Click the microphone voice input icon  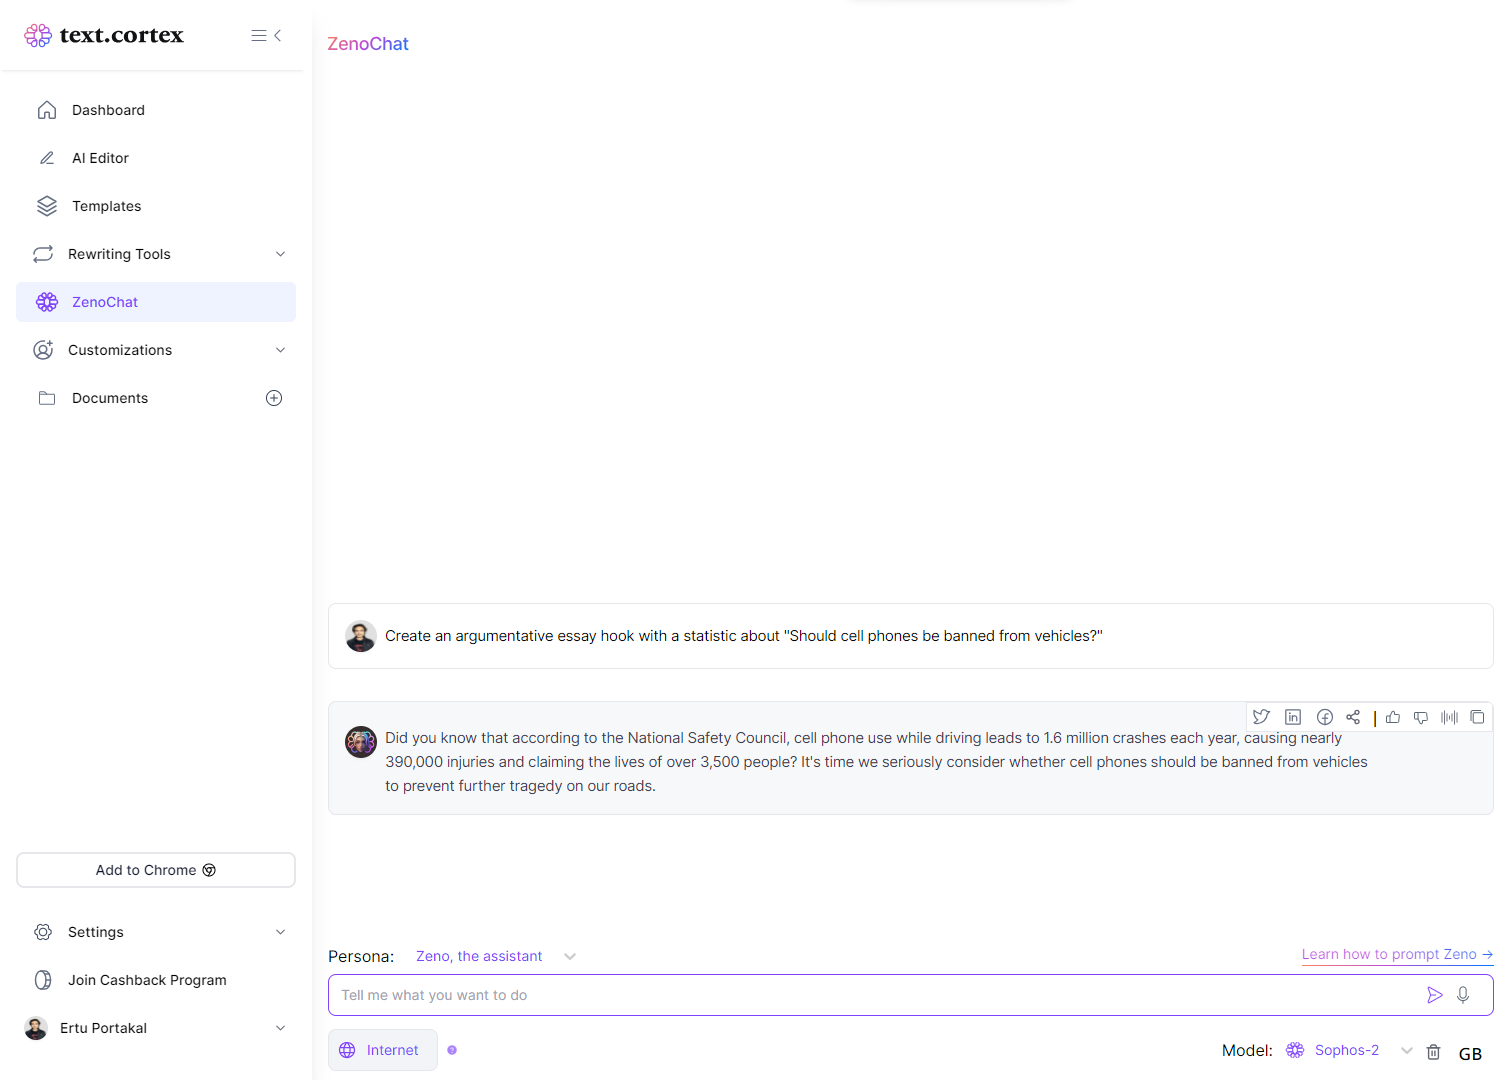[x=1463, y=995]
